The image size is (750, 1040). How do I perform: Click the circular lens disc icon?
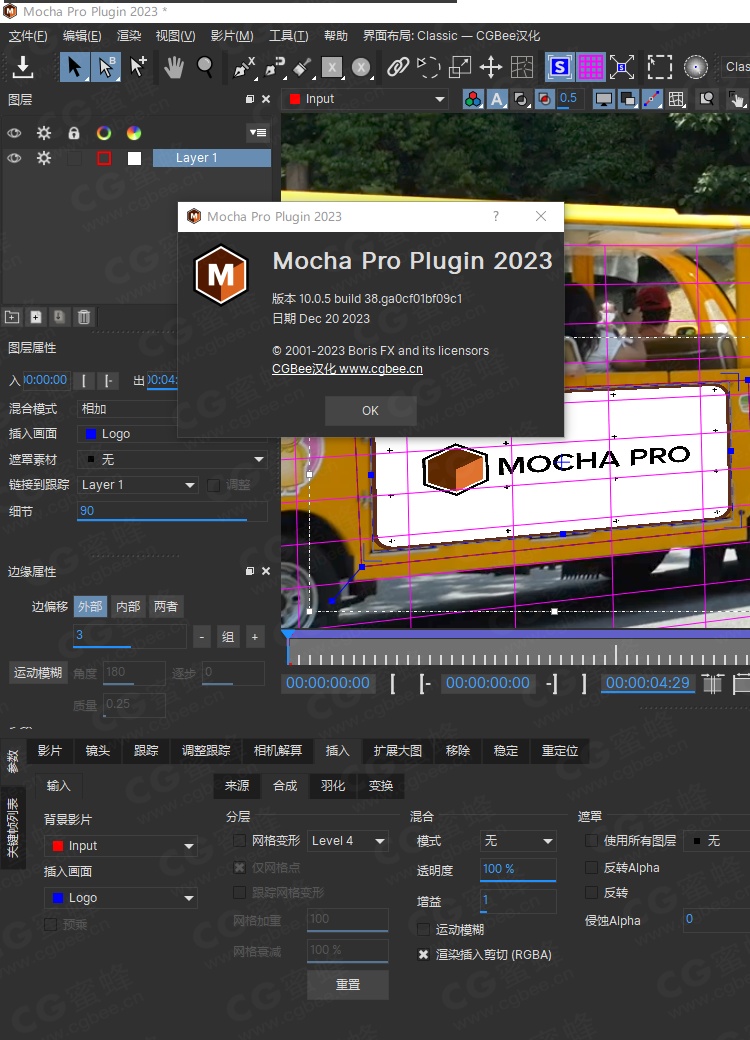tap(696, 67)
